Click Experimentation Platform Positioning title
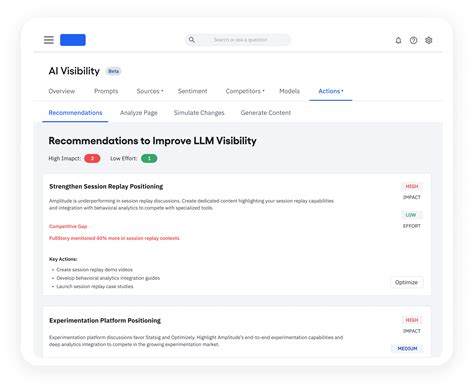Viewport: 474px width, 390px height. tap(105, 320)
